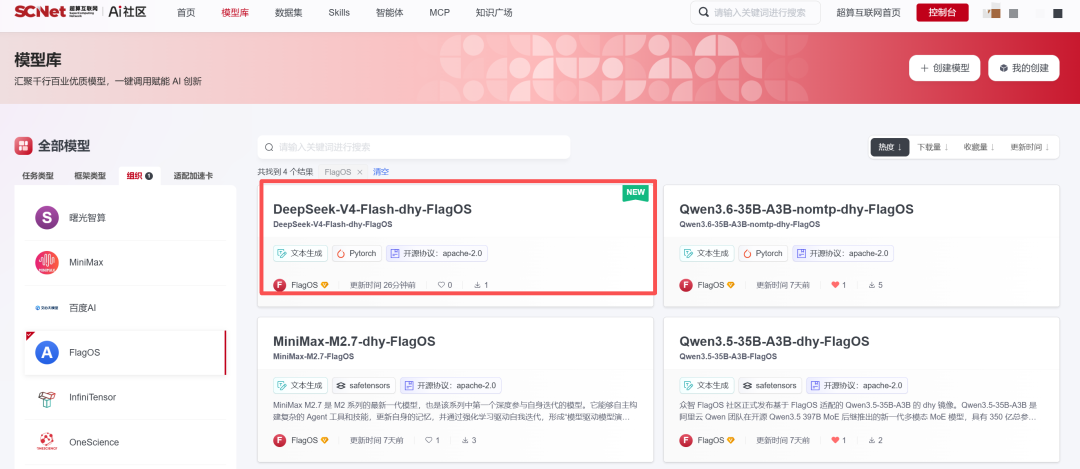Image resolution: width=1080 pixels, height=469 pixels.
Task: Select the MiniMax organization logo
Action: [47, 262]
